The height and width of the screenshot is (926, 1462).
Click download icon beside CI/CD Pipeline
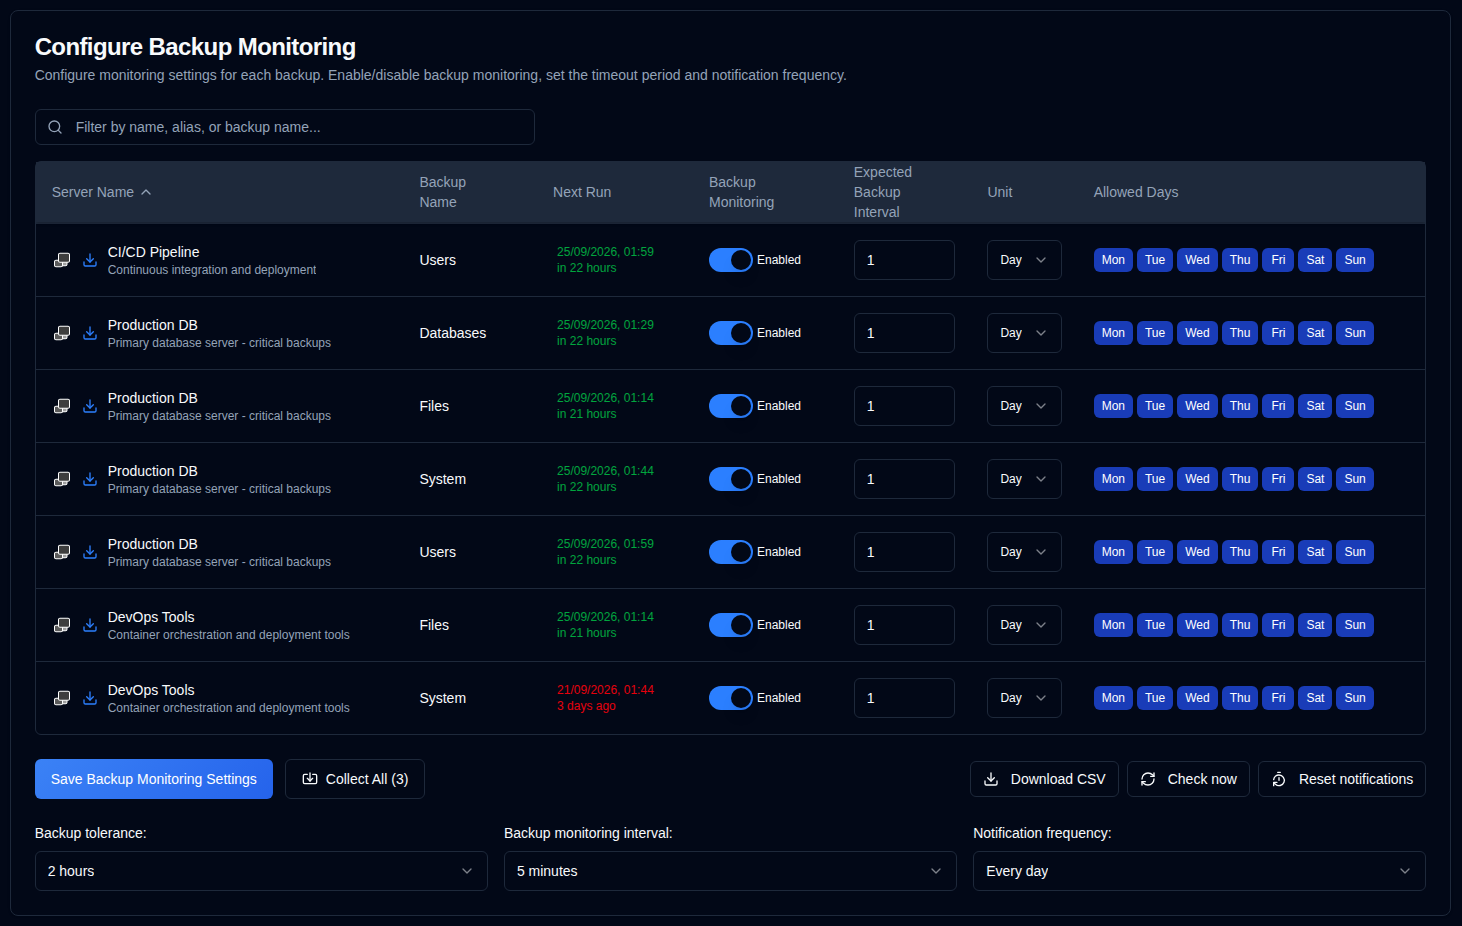pyautogui.click(x=90, y=260)
